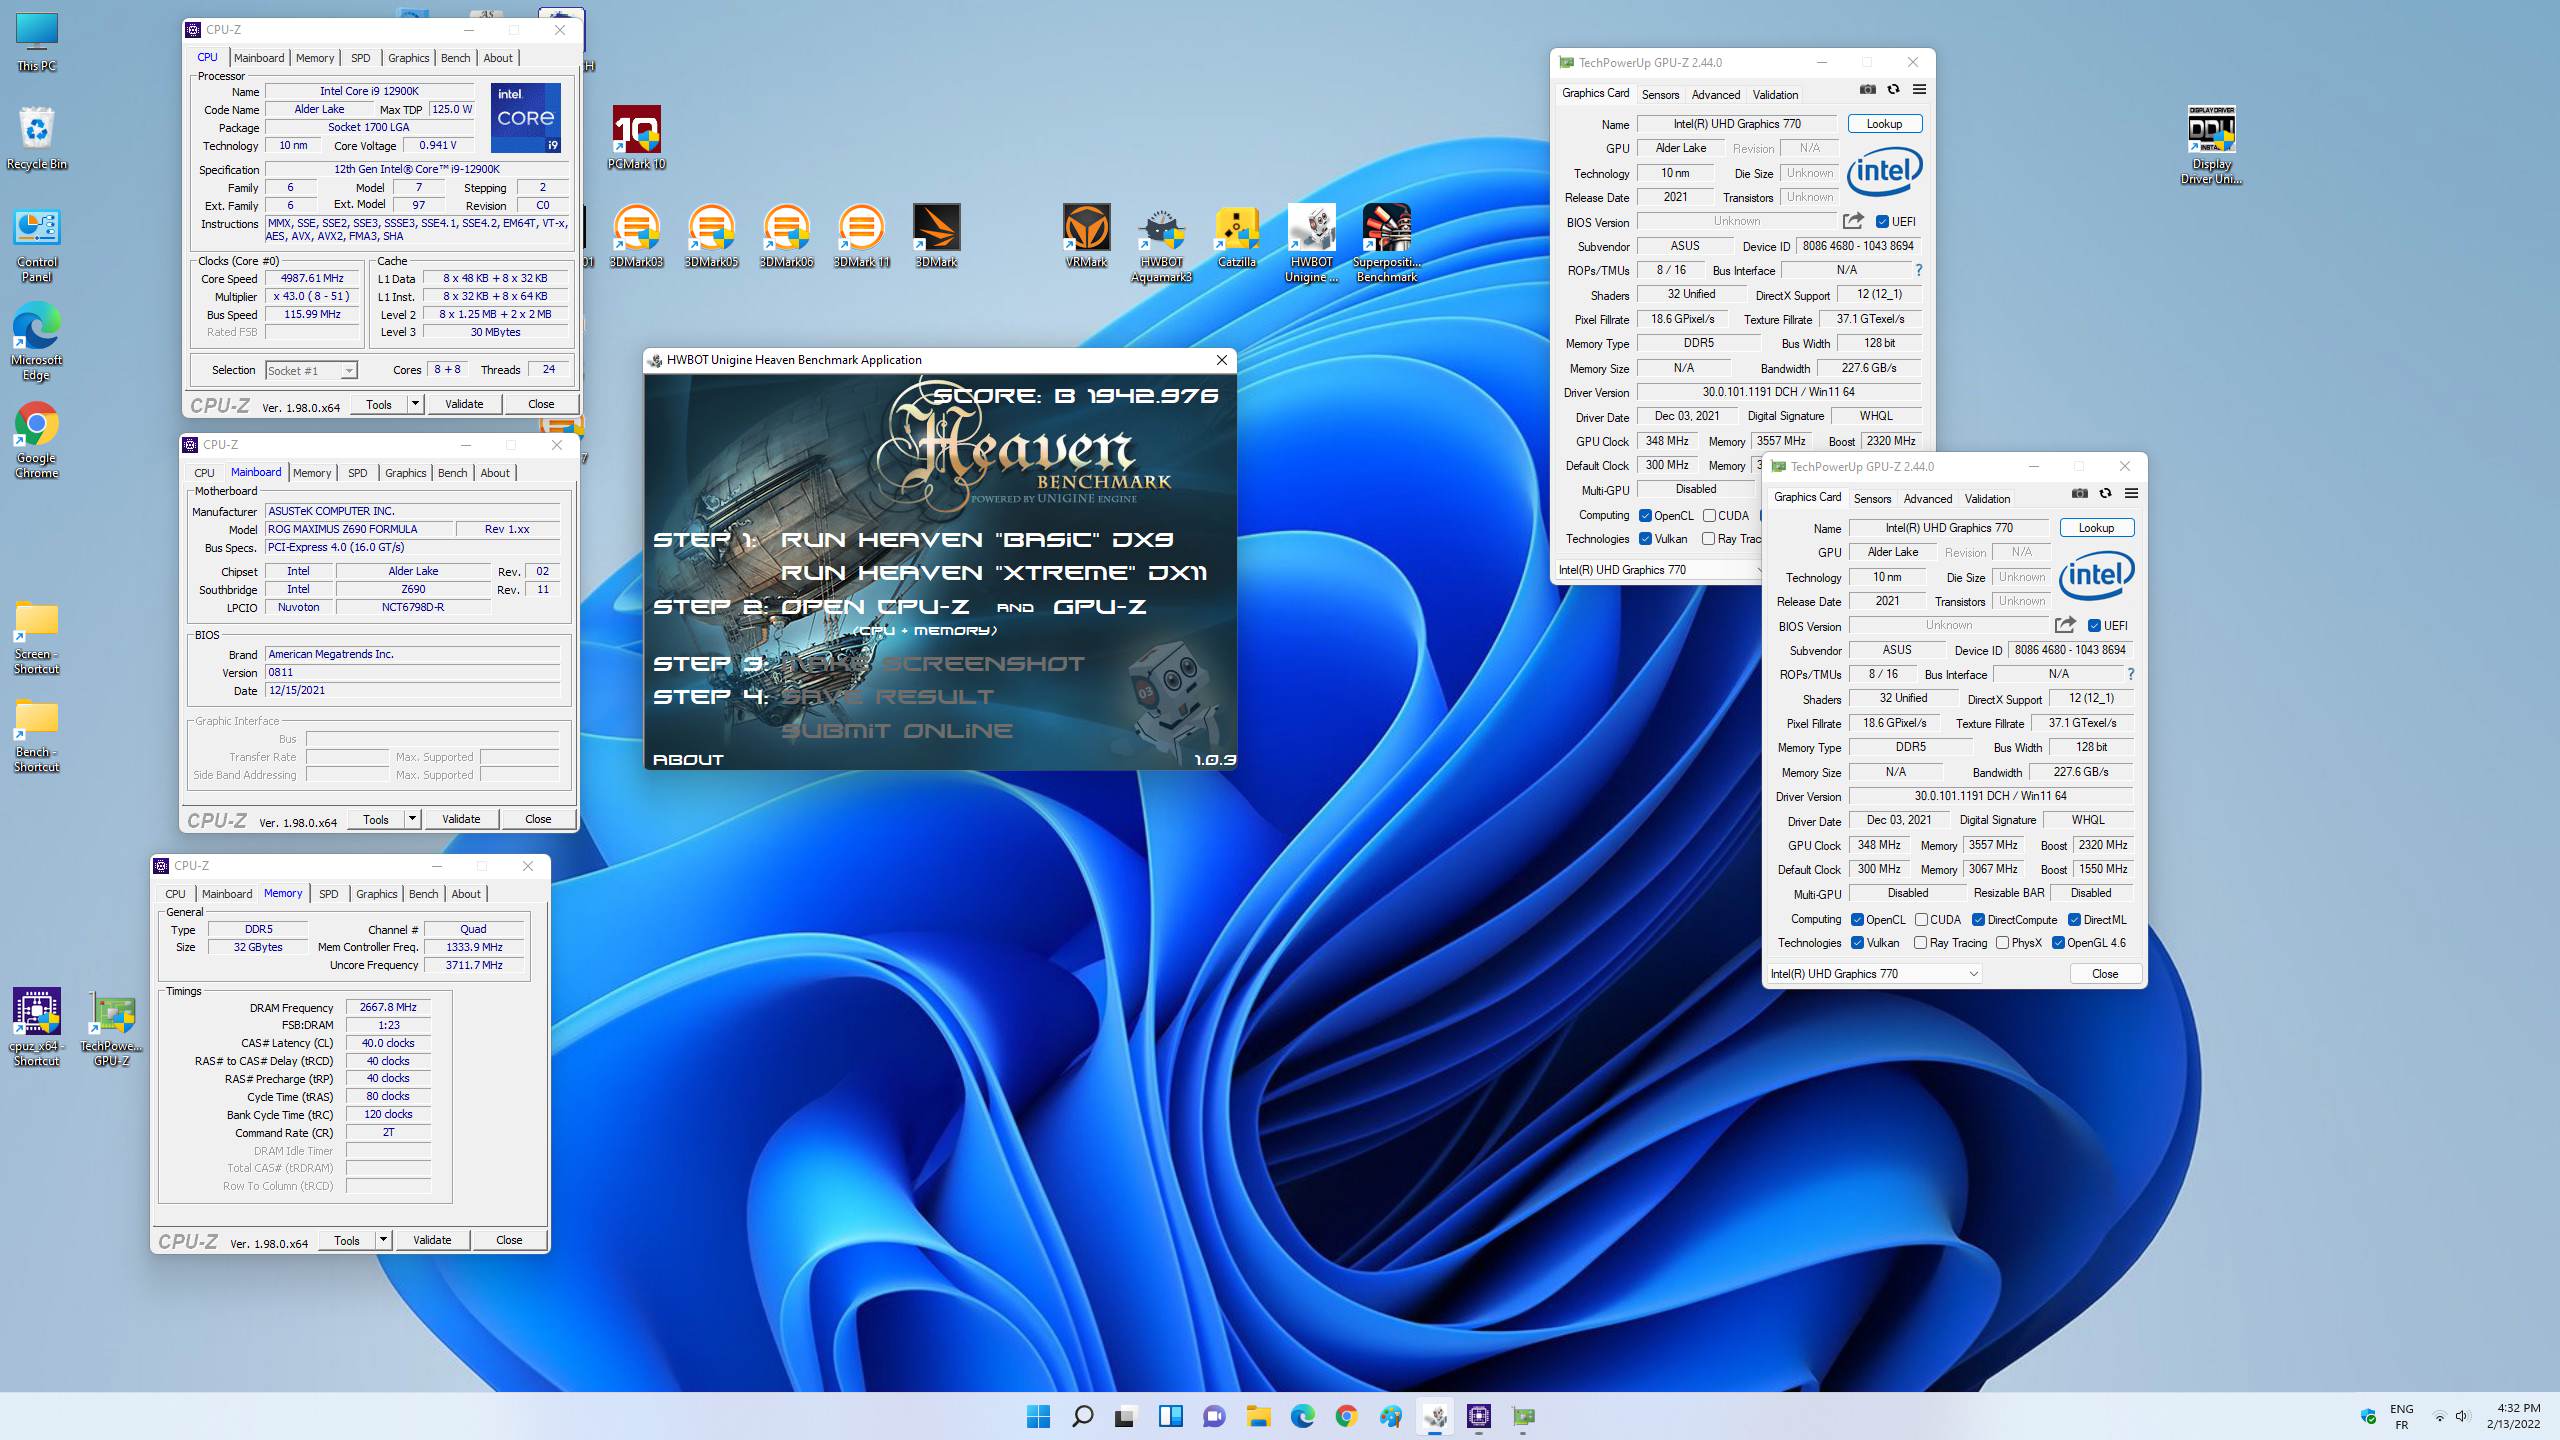Open the 3DMark desktop shortcut

coord(936,236)
